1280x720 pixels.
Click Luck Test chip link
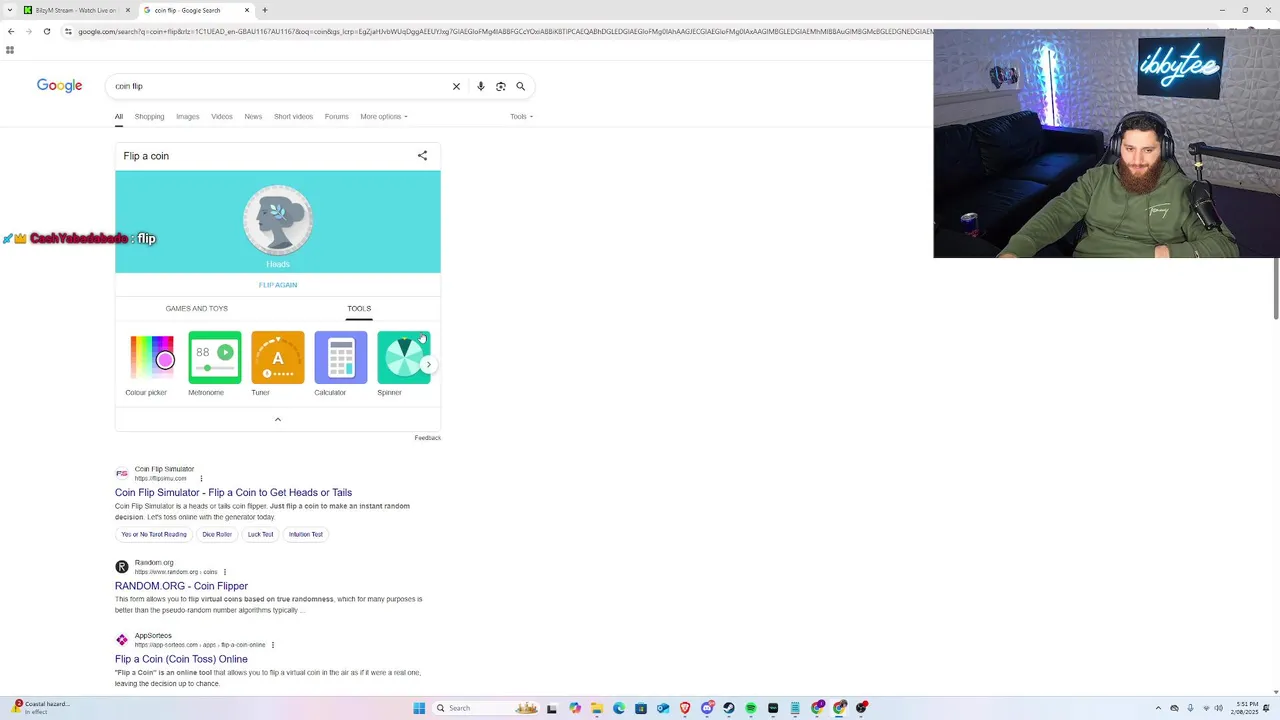click(x=260, y=534)
